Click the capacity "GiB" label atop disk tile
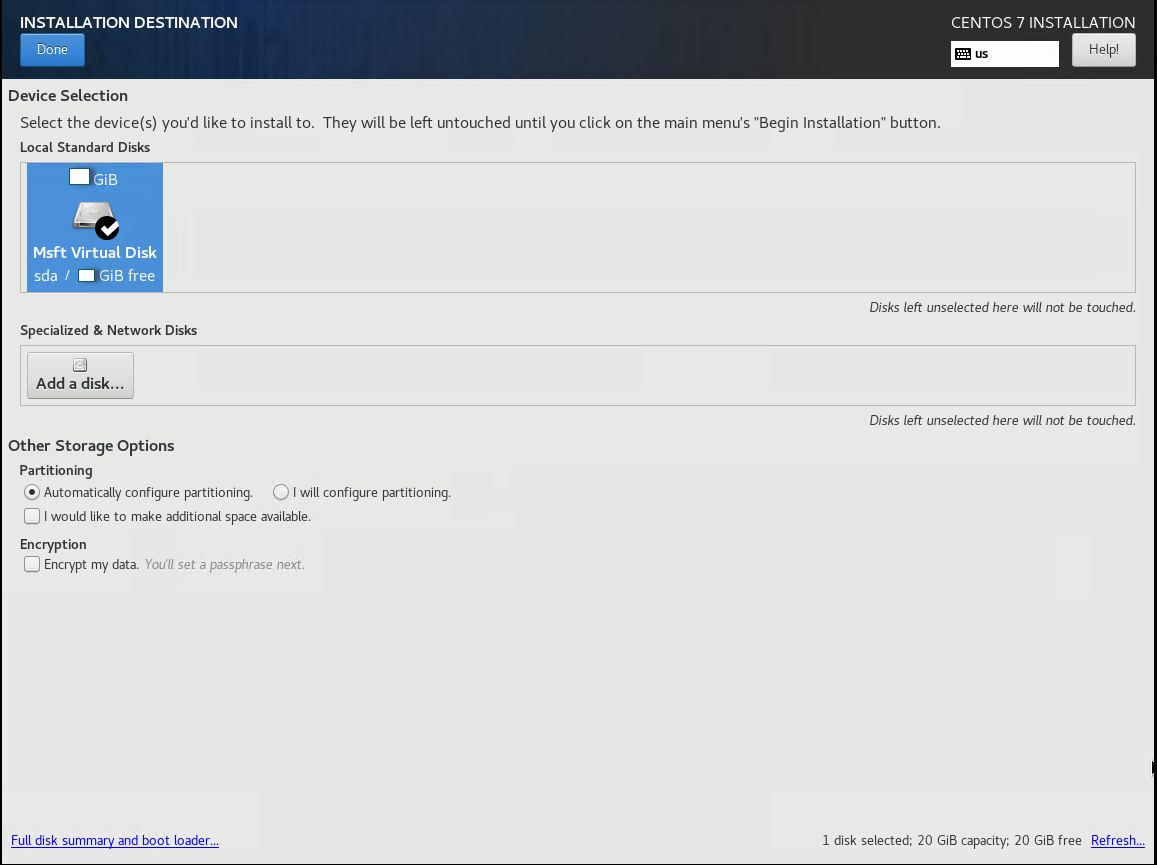The width and height of the screenshot is (1157, 865). point(105,180)
